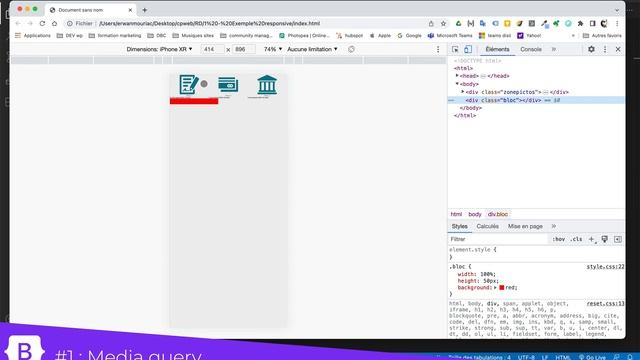Screen dimensions: 640x360
Task: Open DevTools three-dot customize menu
Action: click(x=605, y=49)
